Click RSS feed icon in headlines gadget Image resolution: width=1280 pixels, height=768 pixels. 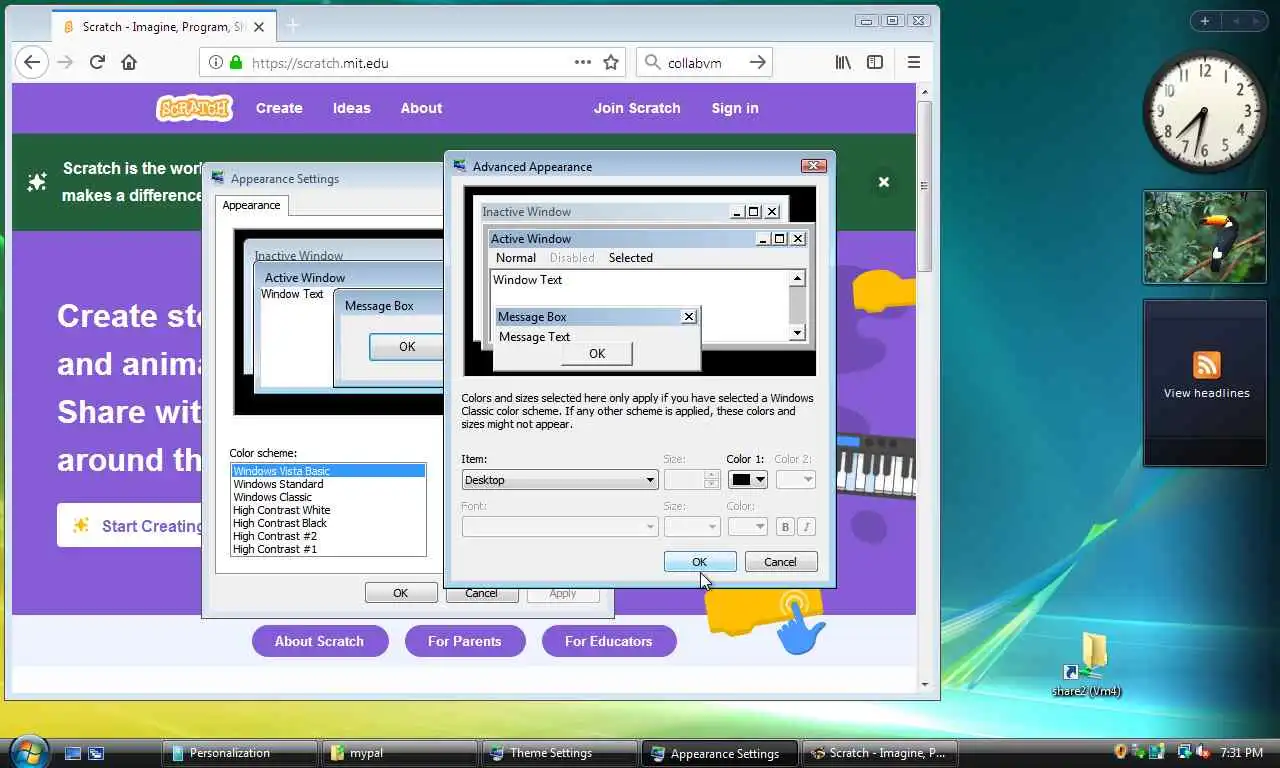pyautogui.click(x=1206, y=364)
